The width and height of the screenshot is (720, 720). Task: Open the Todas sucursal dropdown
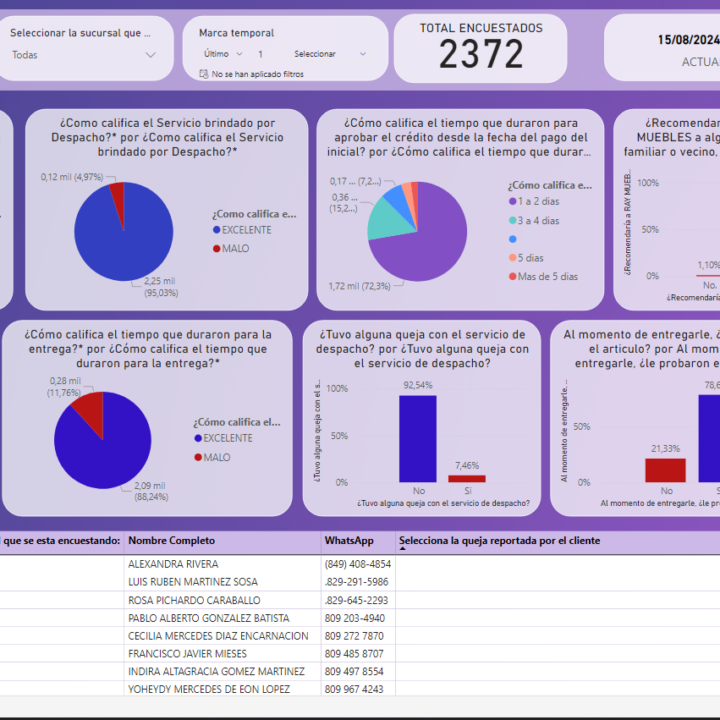84,55
